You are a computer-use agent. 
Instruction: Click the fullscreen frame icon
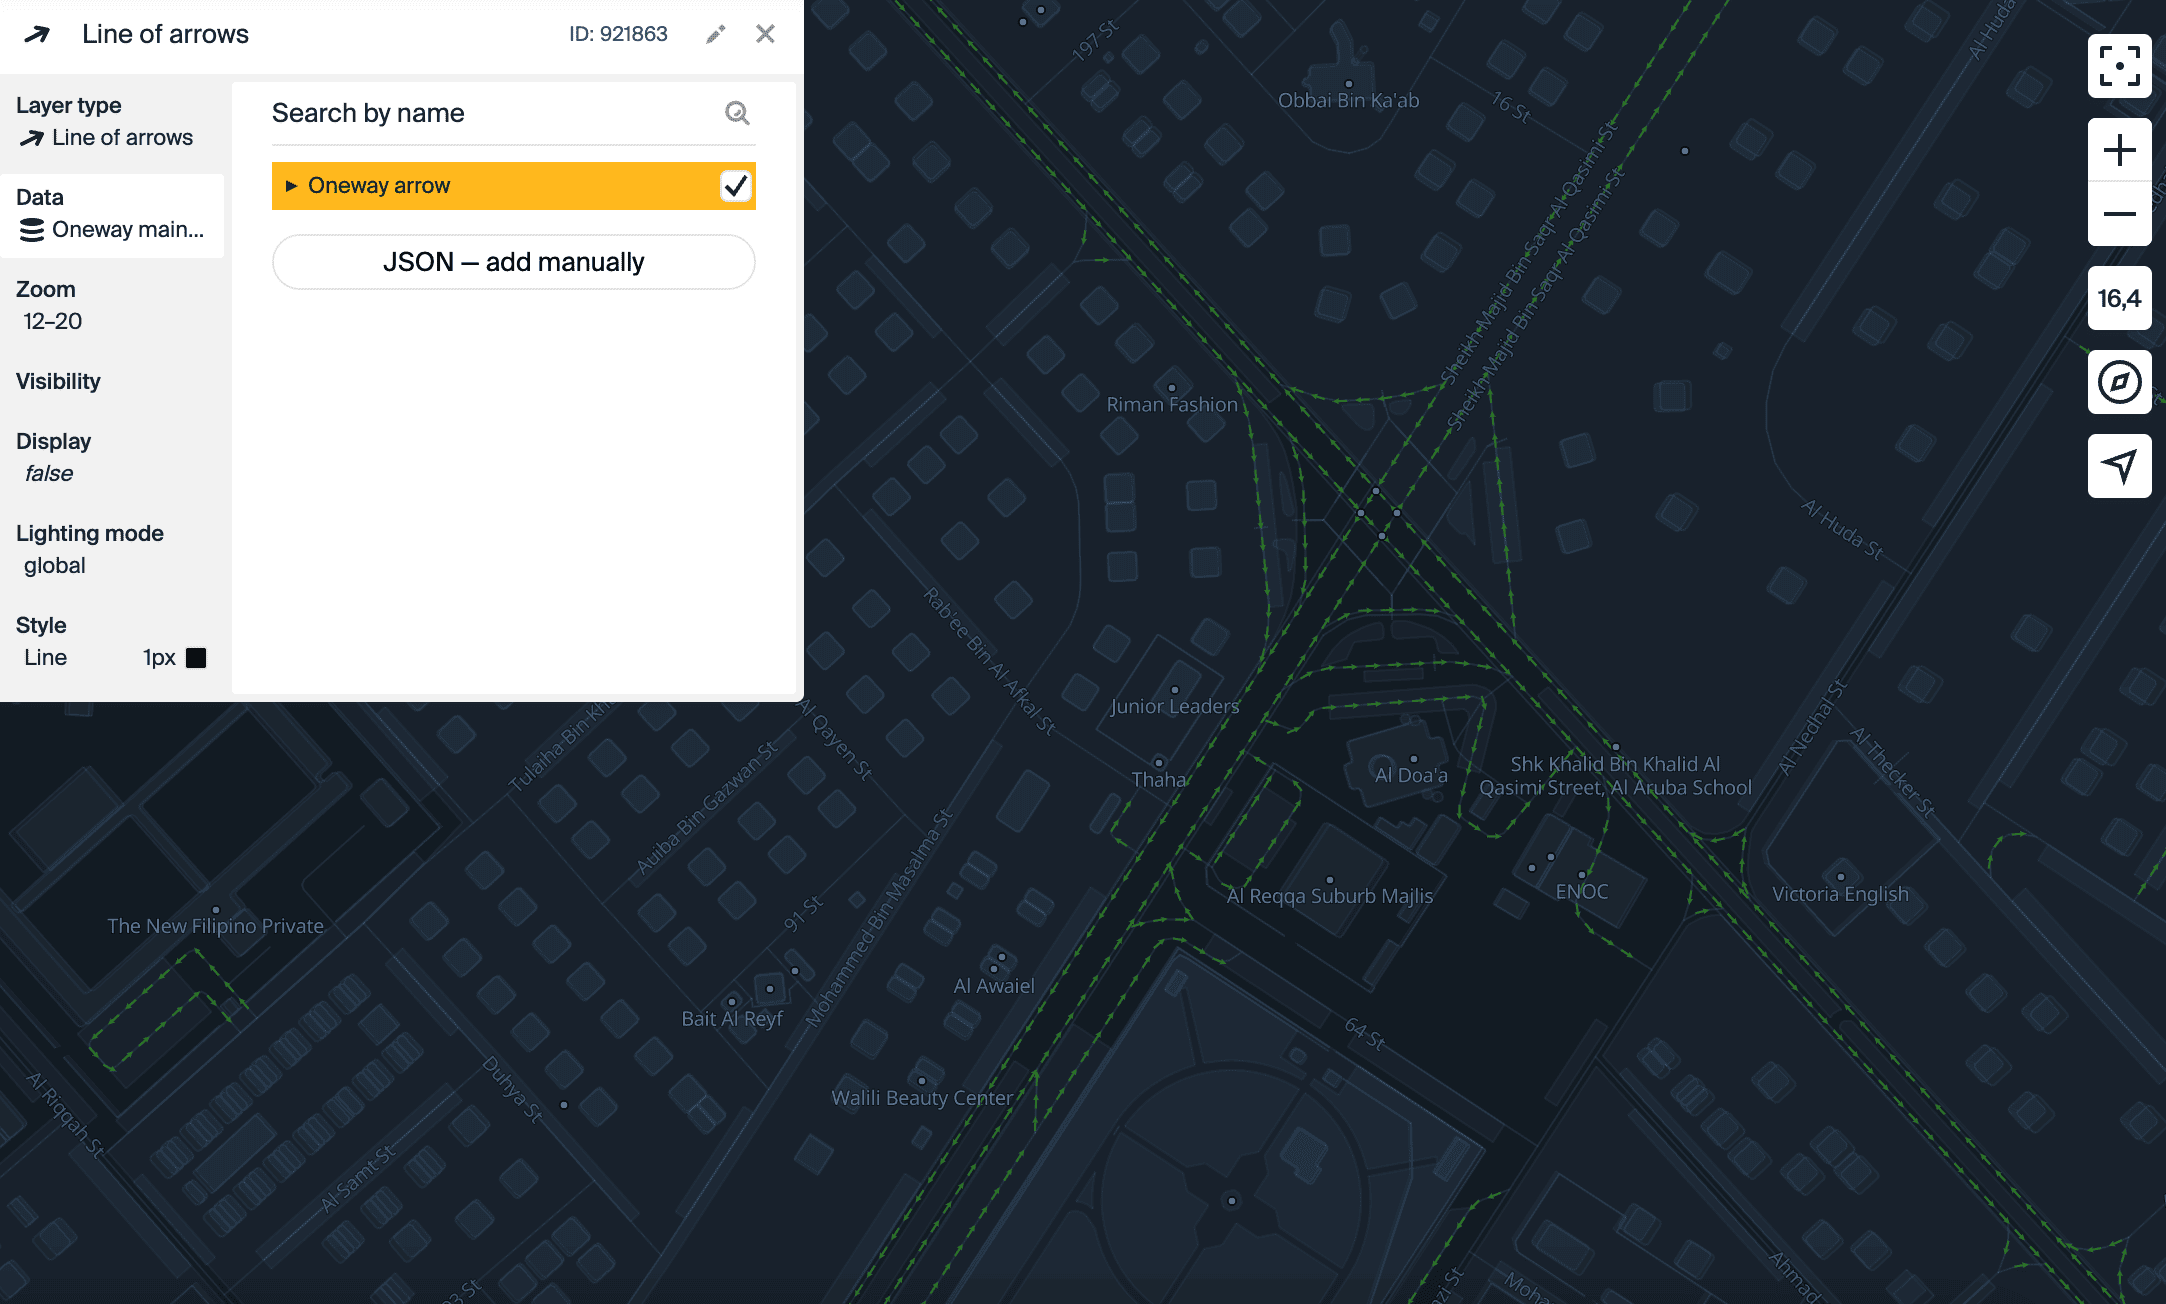click(2119, 66)
